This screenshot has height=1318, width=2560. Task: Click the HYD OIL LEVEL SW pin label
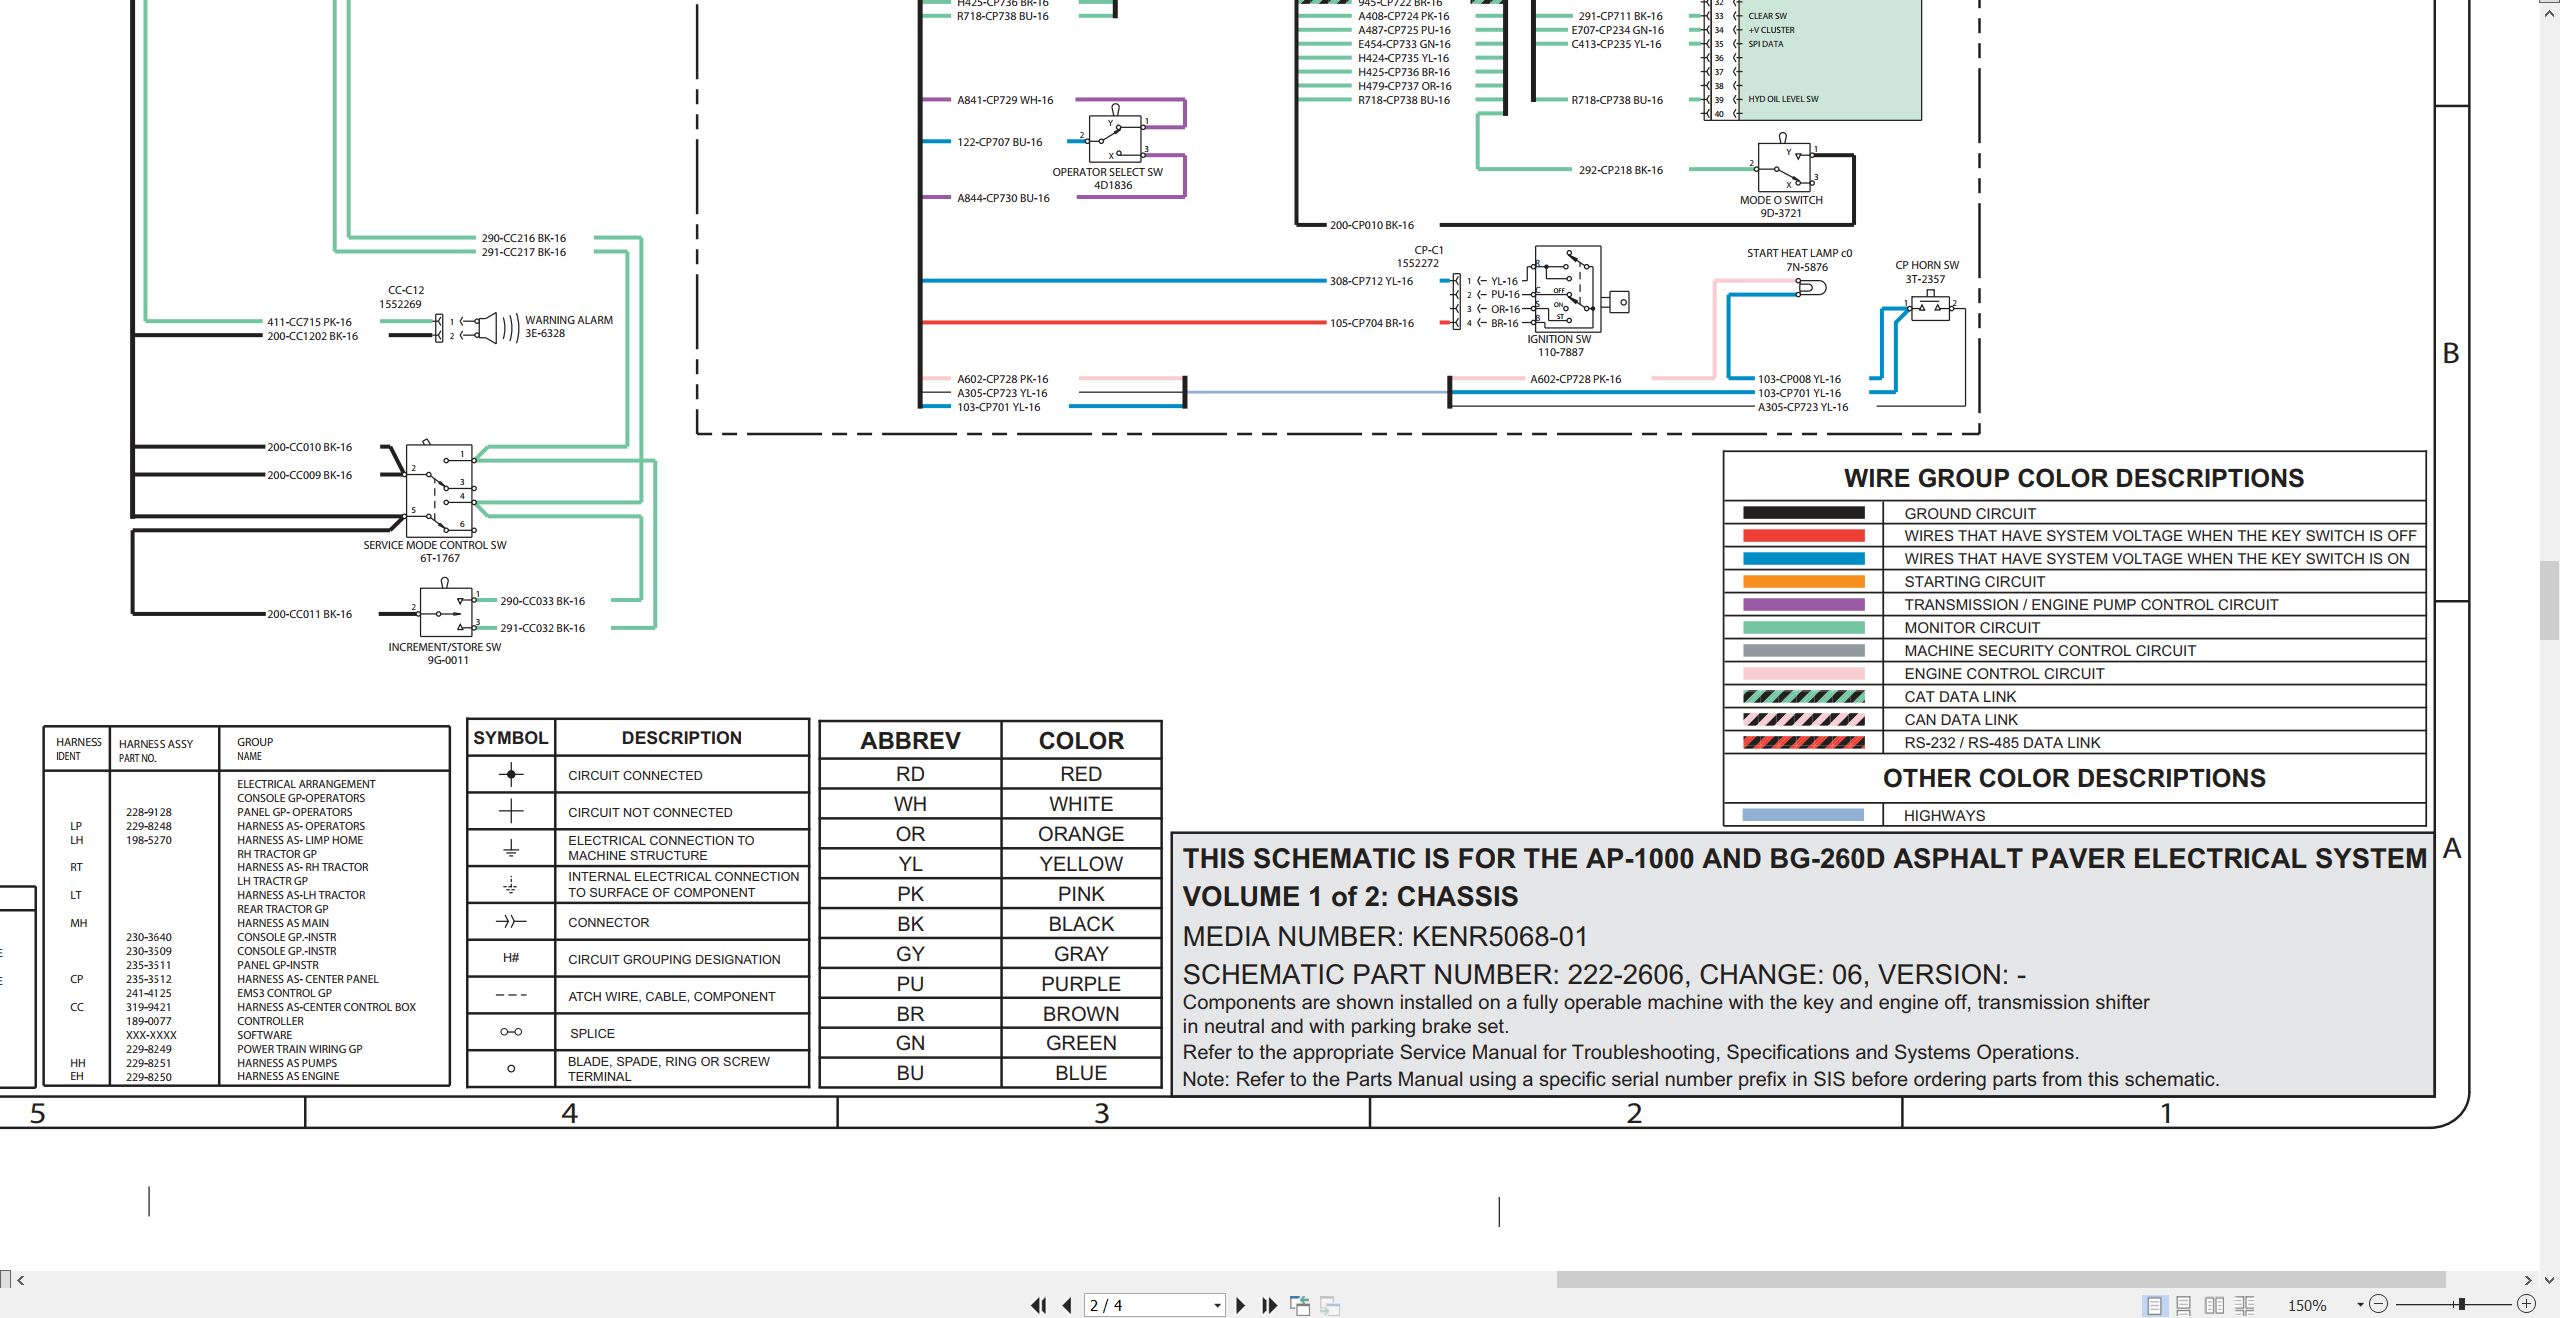(x=1783, y=99)
